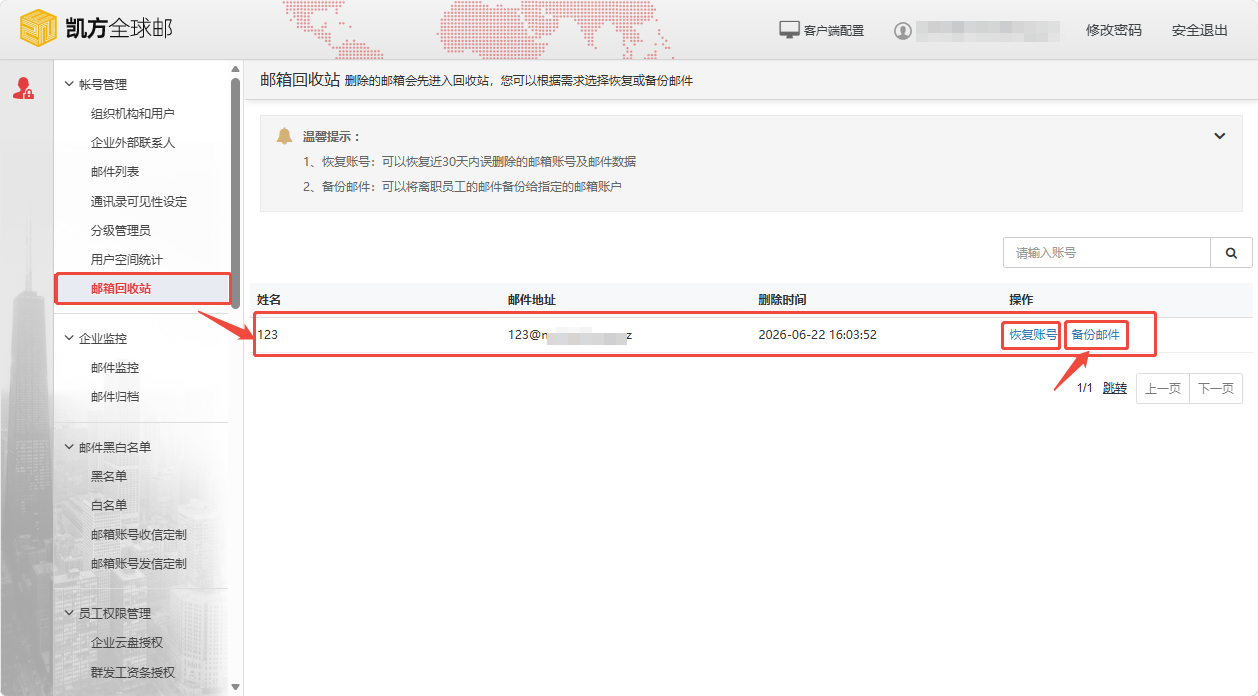Open 群发工资条授权
1258x696 pixels.
(133, 673)
